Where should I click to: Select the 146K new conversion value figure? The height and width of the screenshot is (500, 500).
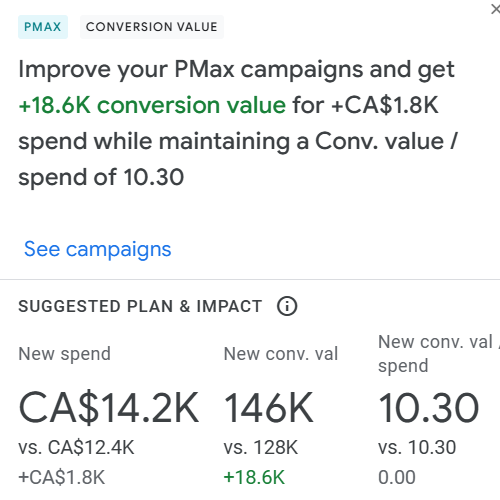[x=269, y=408]
